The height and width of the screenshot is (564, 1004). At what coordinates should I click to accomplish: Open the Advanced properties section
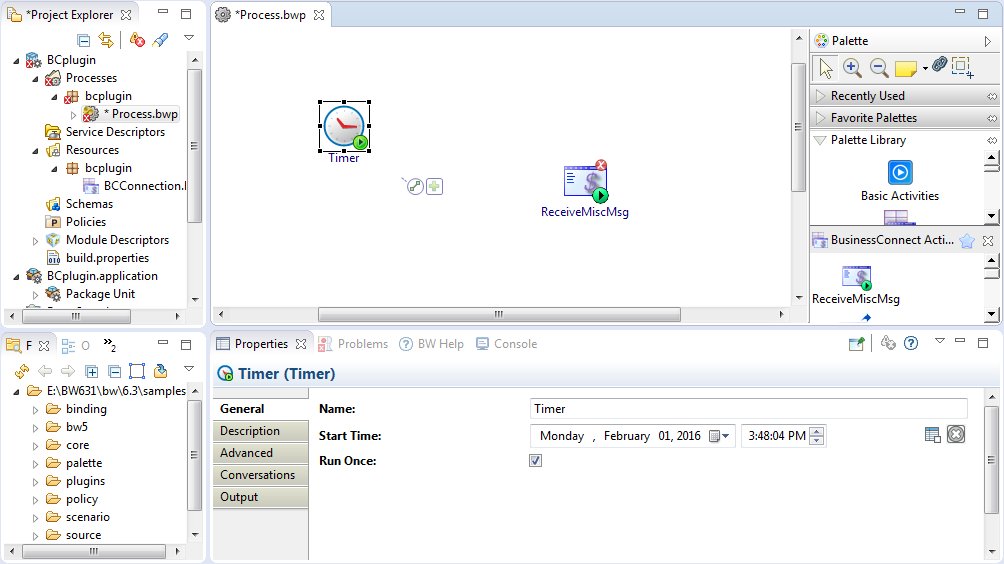[261, 453]
